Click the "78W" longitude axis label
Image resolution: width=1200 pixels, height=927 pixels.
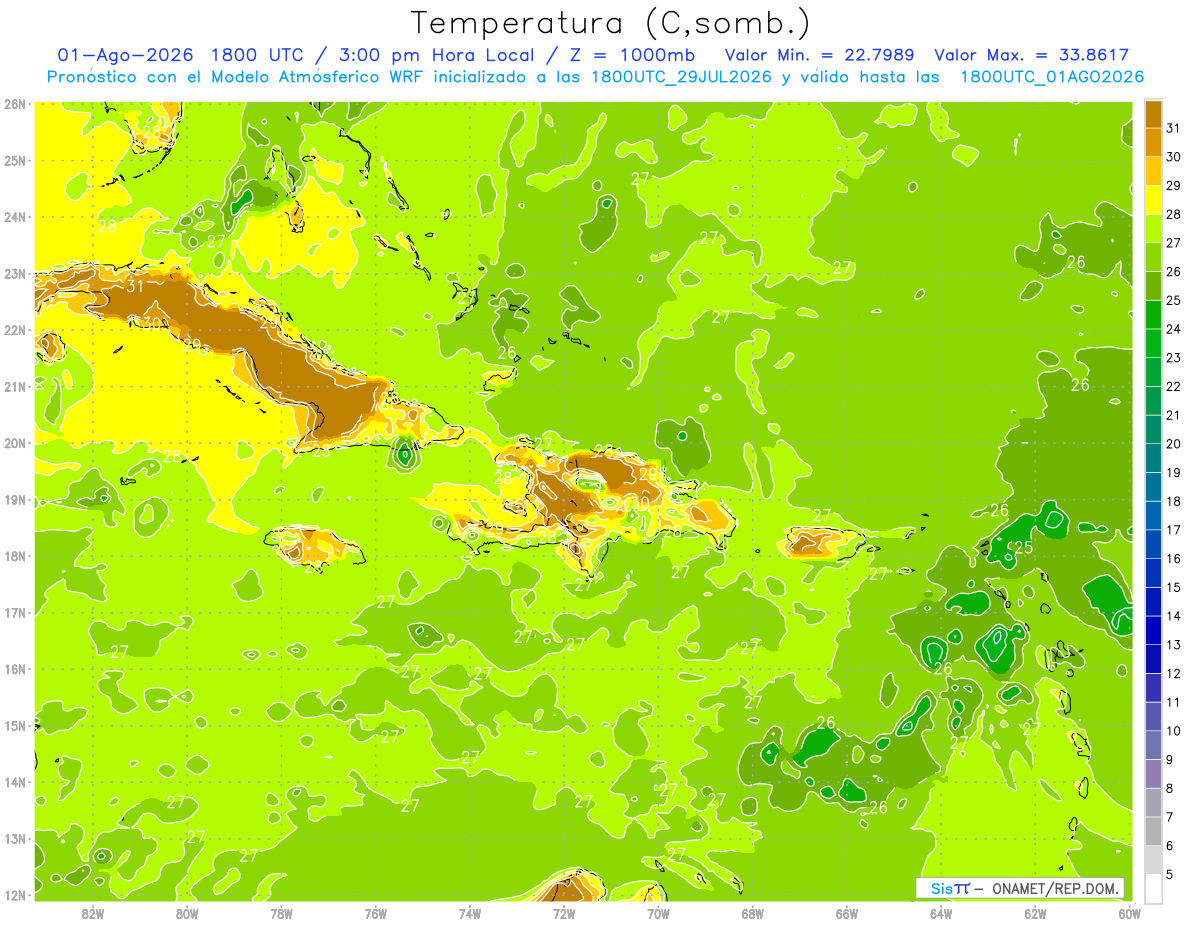[x=281, y=914]
